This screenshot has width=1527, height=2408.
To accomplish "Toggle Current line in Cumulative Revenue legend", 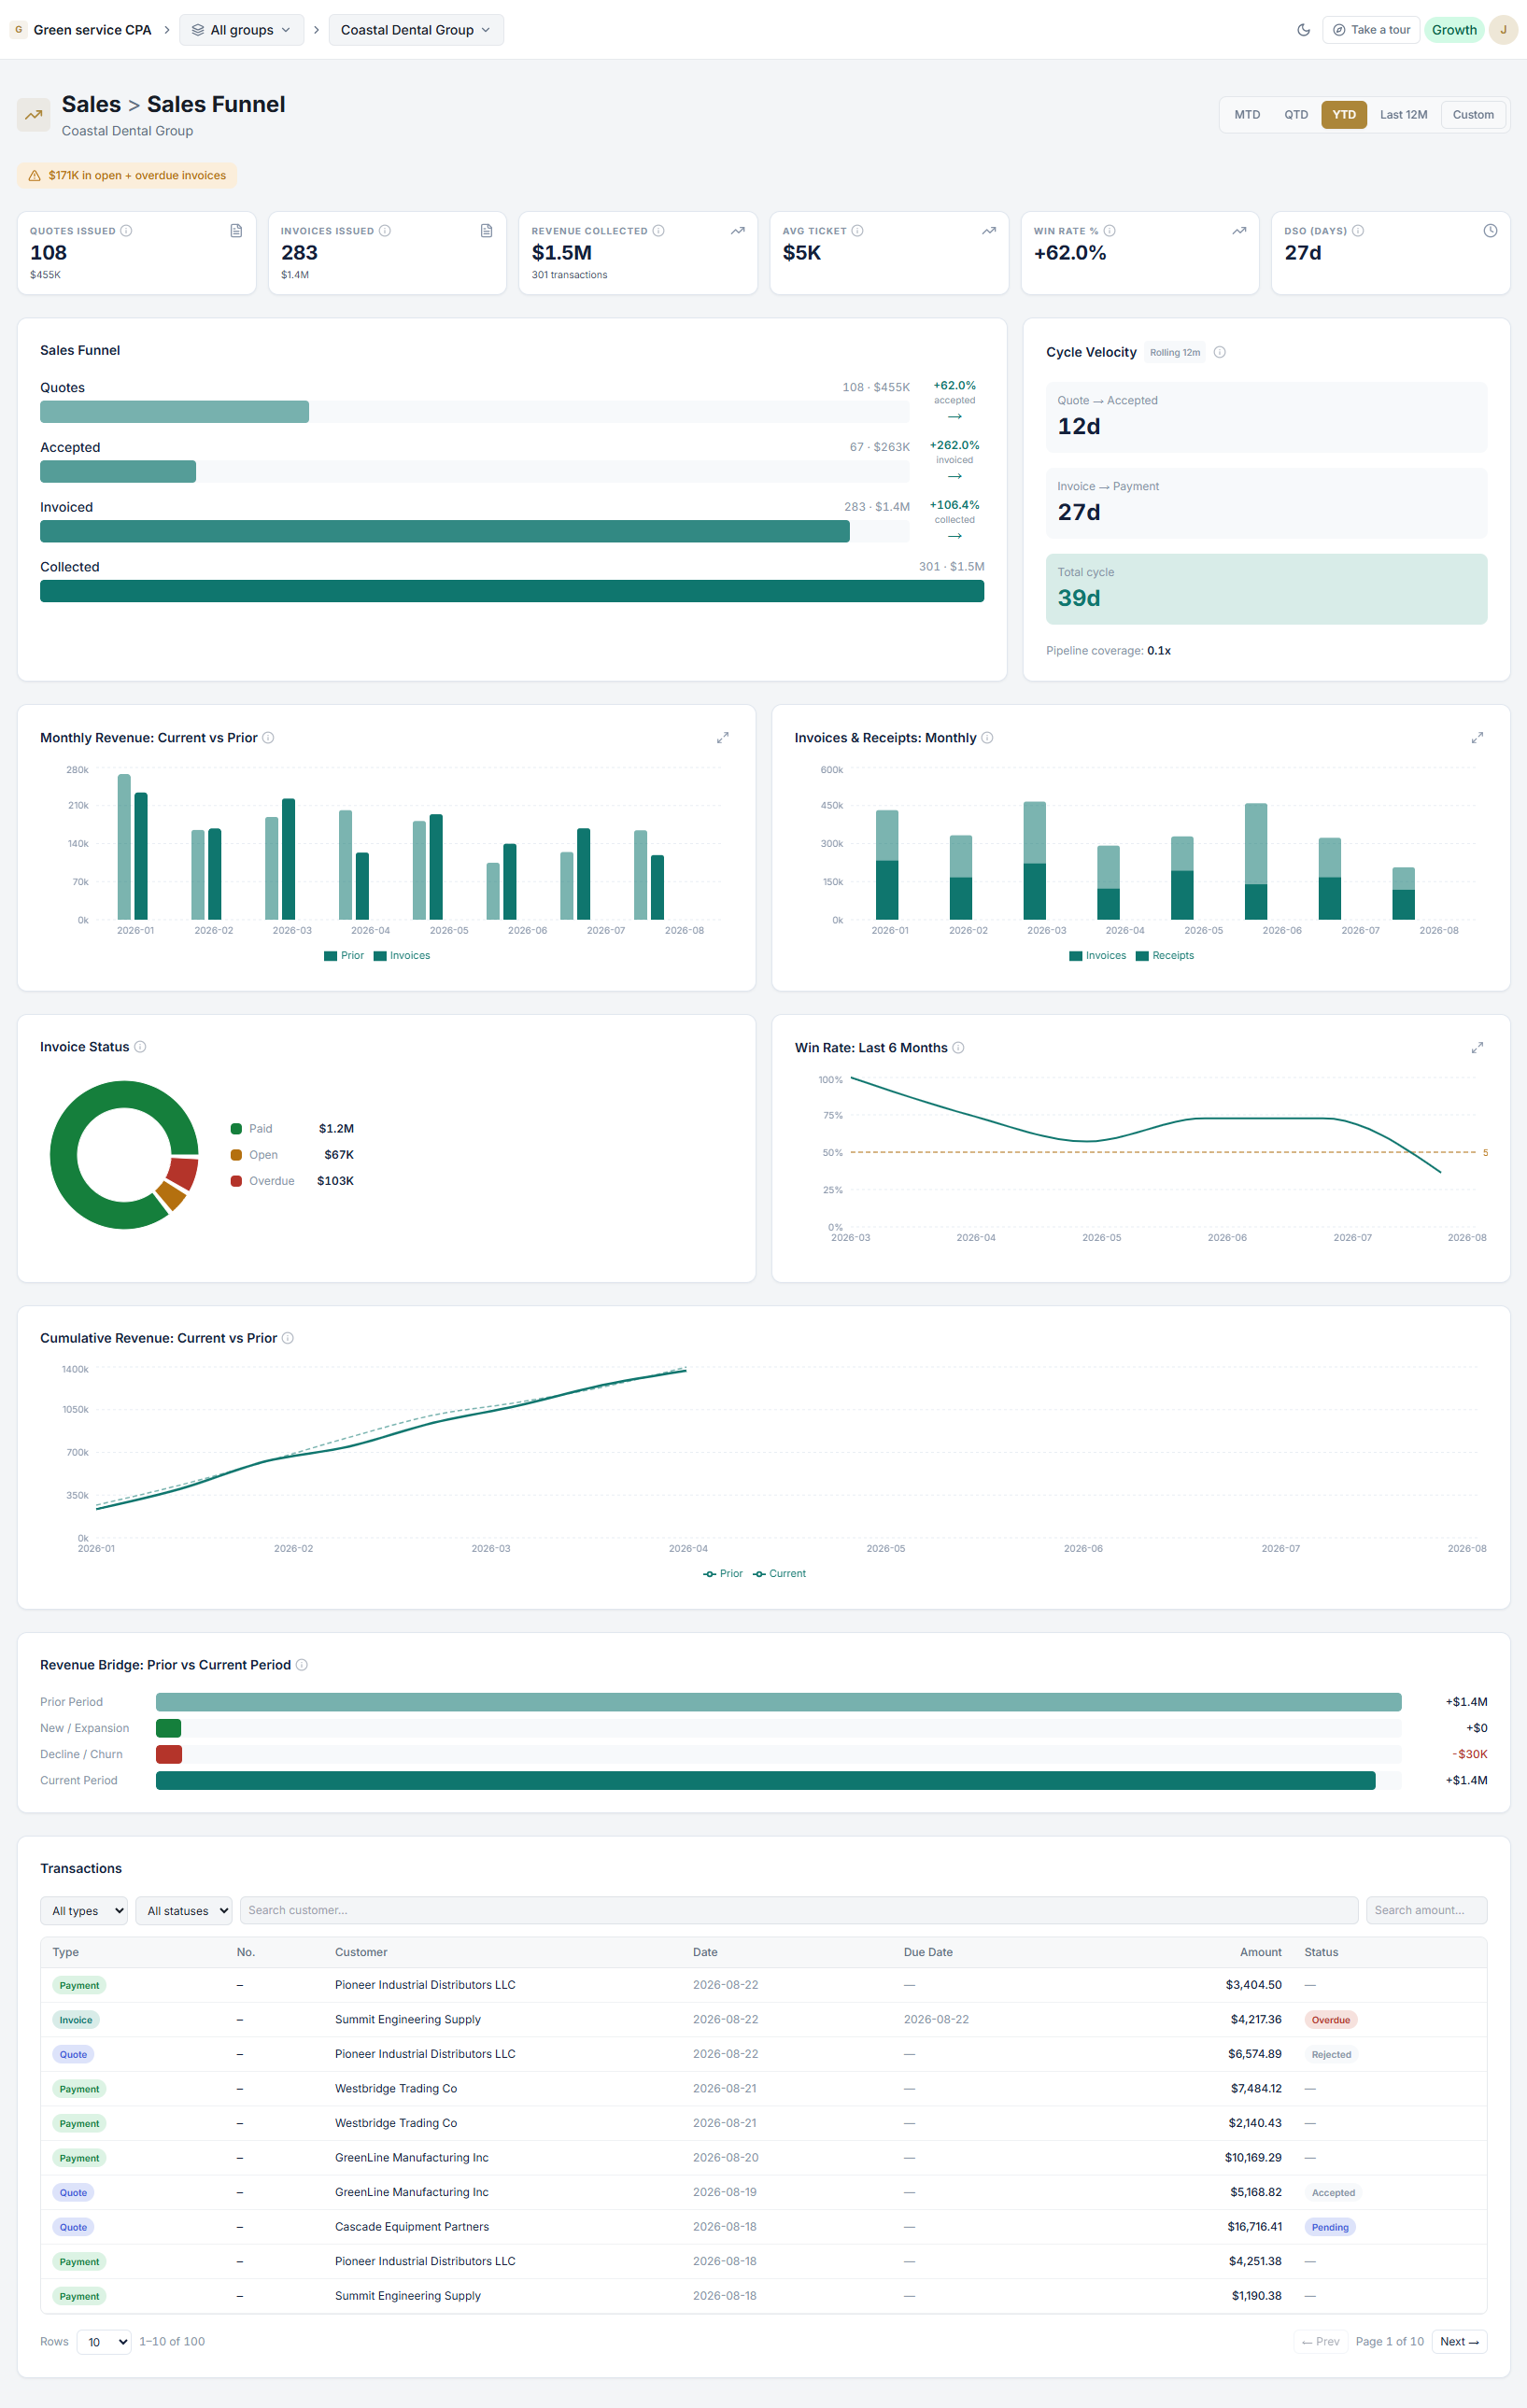I will click(779, 1574).
